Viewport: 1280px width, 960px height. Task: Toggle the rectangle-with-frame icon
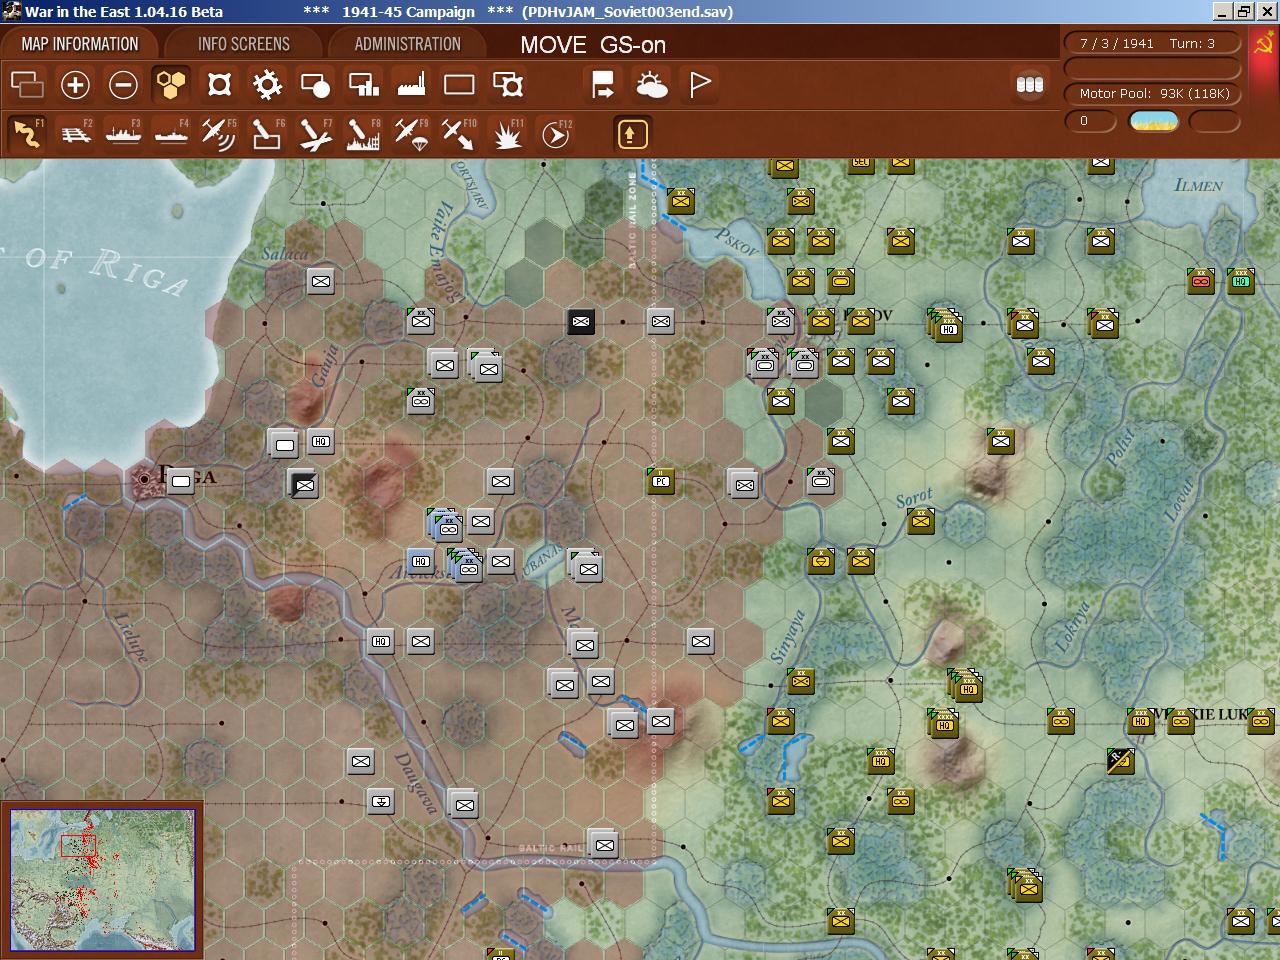point(508,85)
